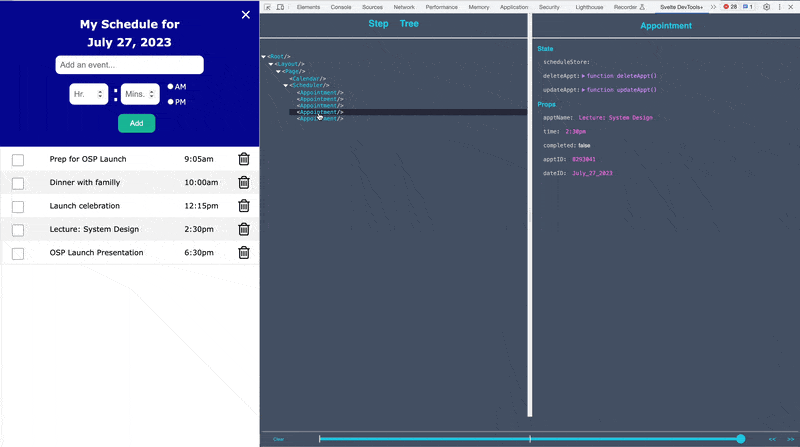
Task: Open the Application tab
Action: (x=514, y=7)
